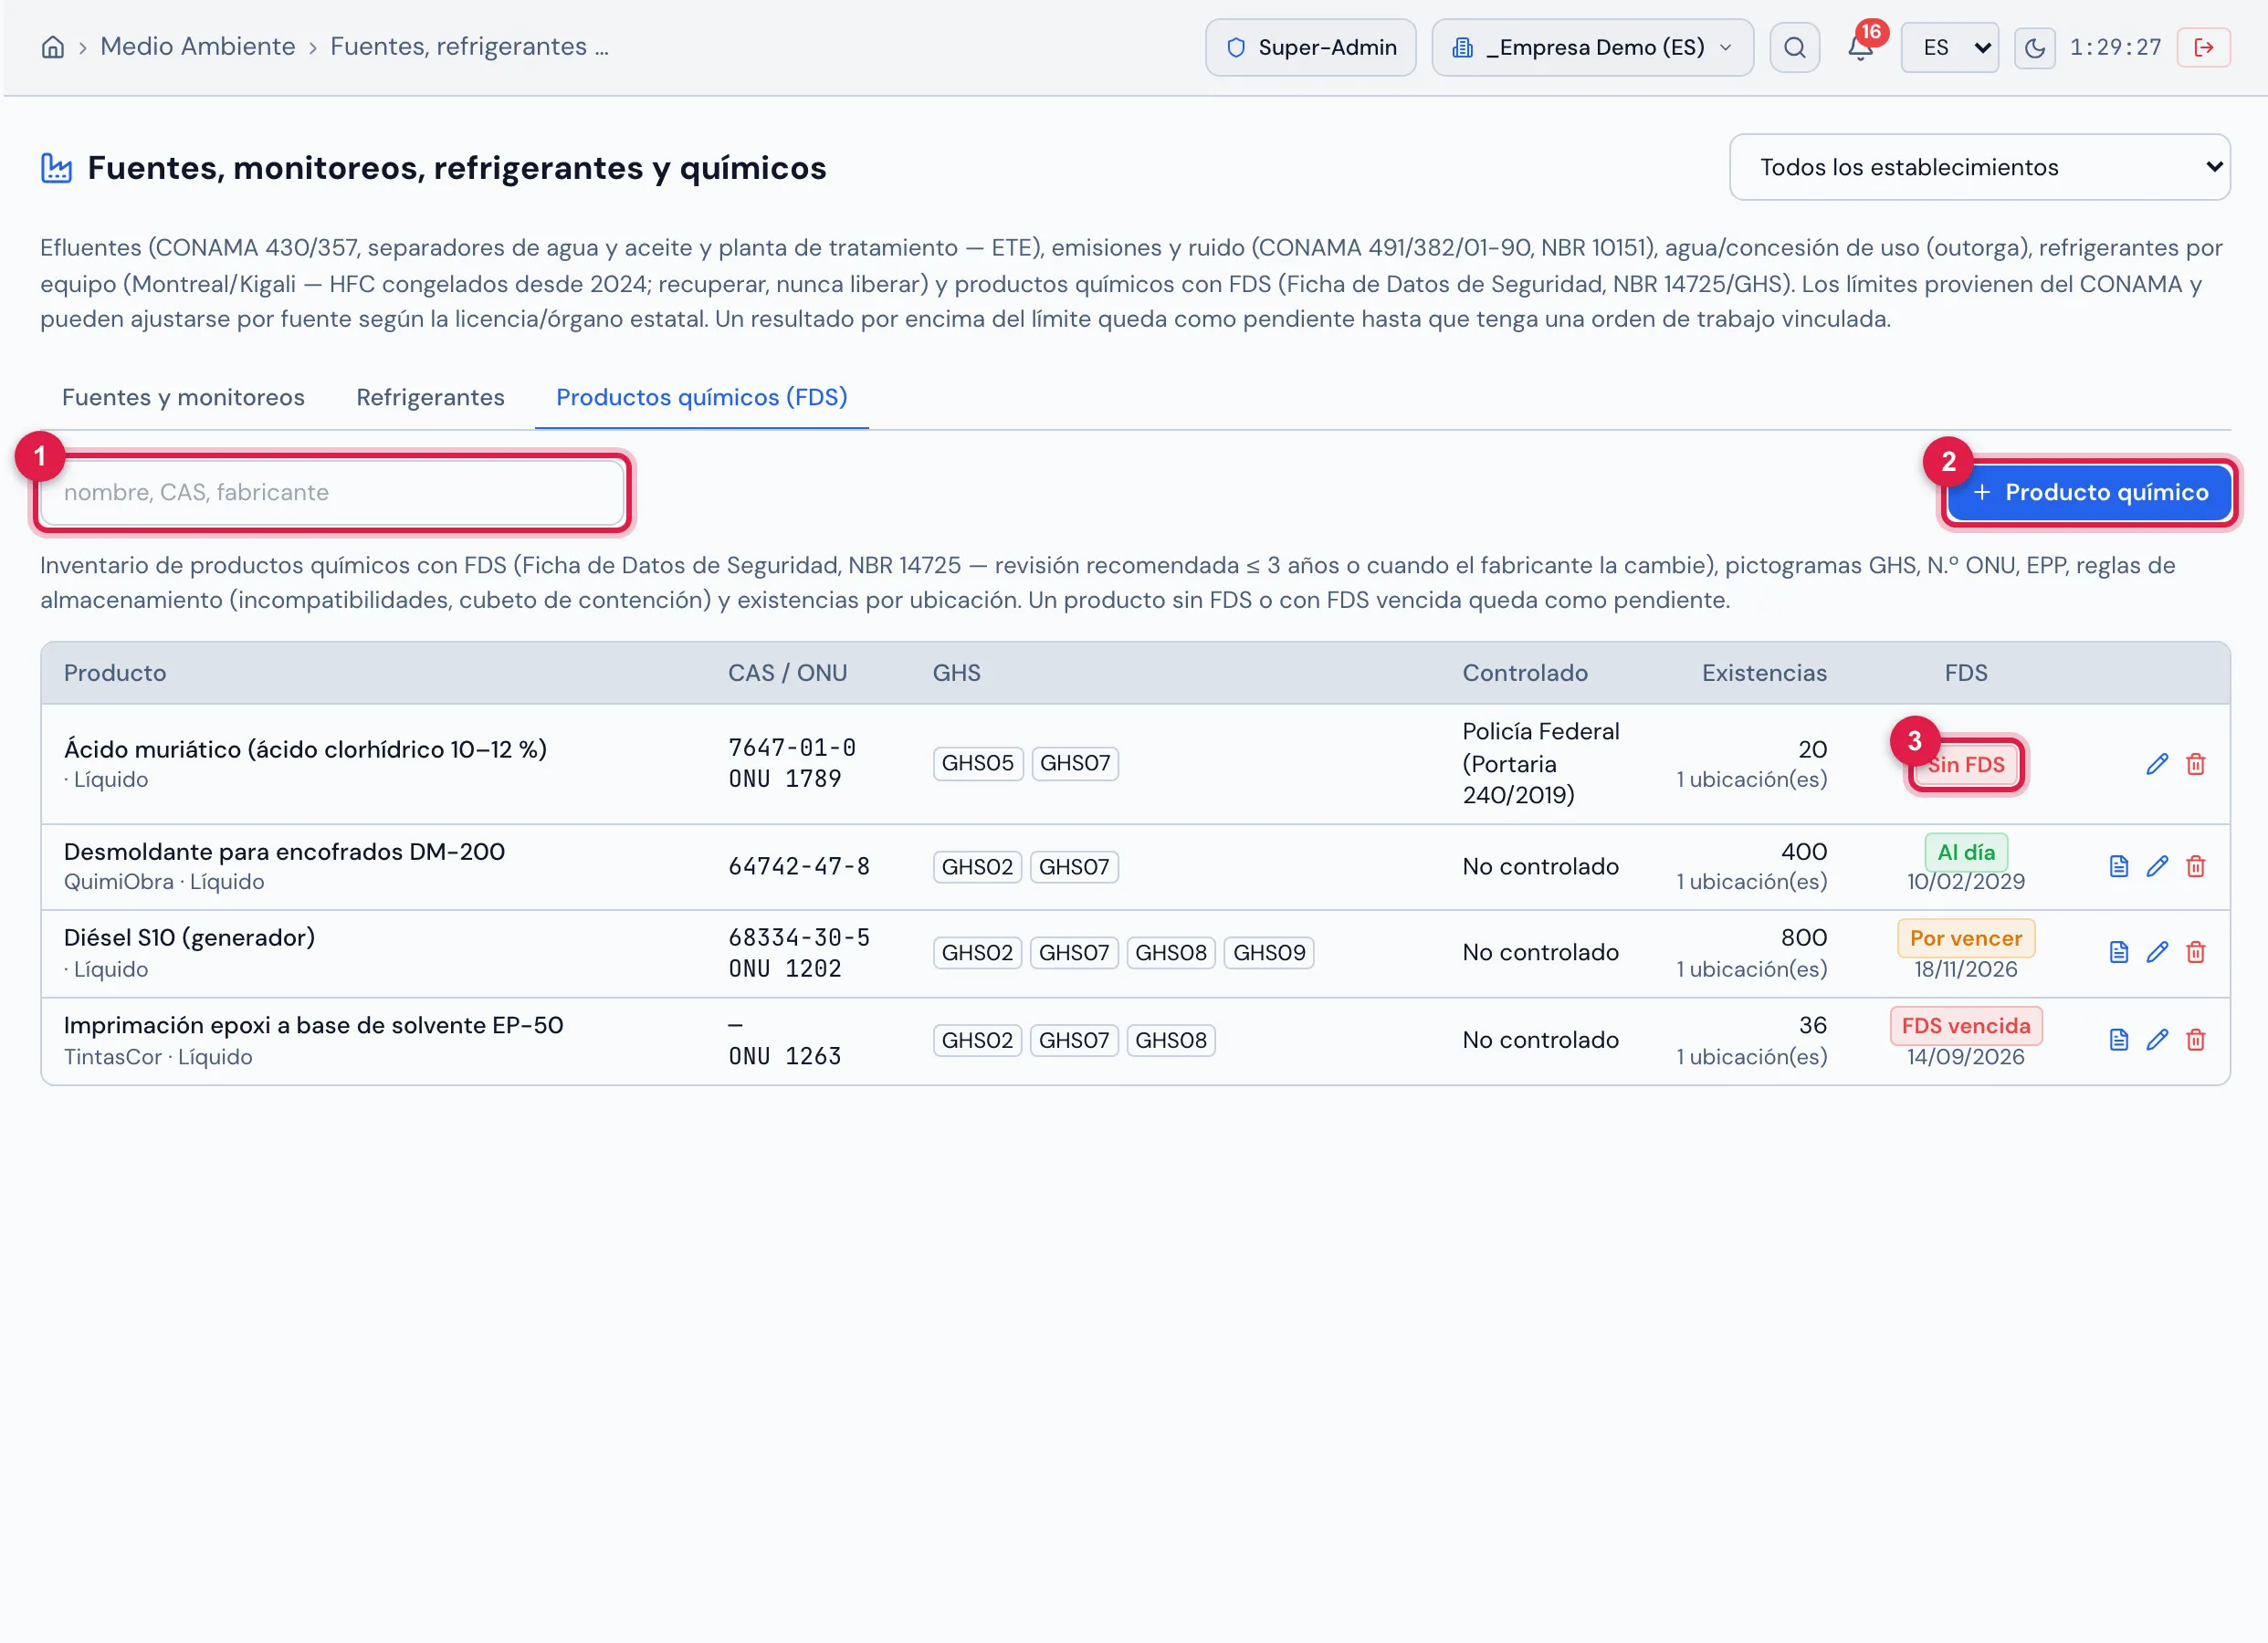Click CAS number 64742-47-8
The width and height of the screenshot is (2268, 1643).
pos(798,866)
